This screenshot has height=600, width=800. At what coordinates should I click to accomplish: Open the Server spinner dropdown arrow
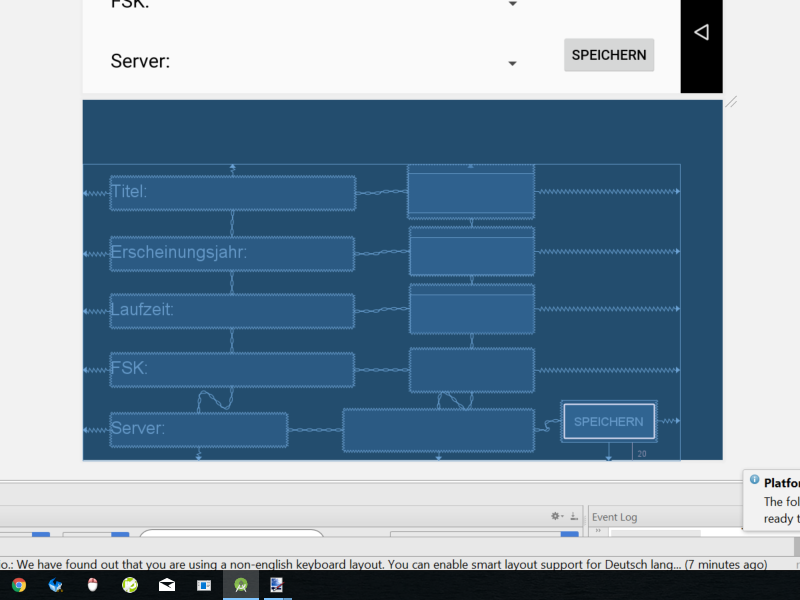tap(512, 63)
